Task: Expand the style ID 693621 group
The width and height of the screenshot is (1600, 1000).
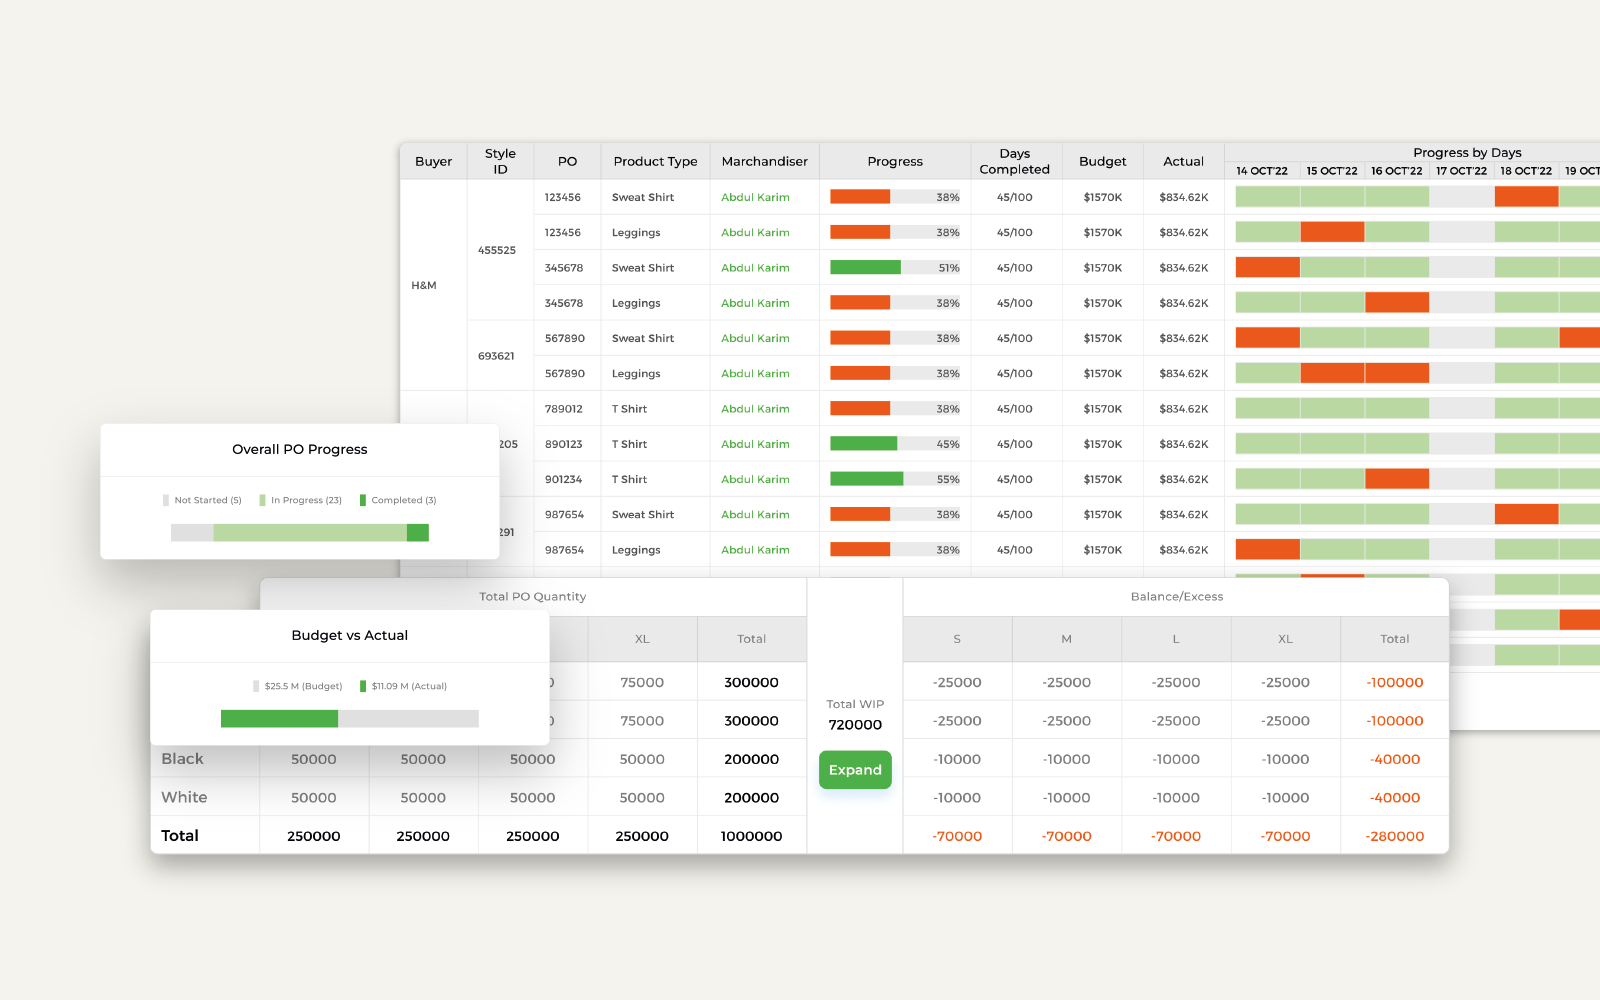Action: point(497,356)
